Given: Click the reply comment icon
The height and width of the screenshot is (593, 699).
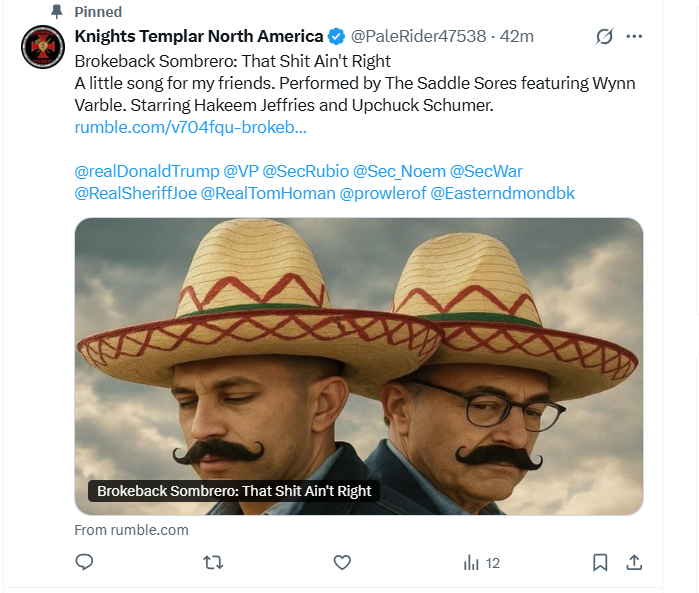Looking at the screenshot, I should click(85, 563).
